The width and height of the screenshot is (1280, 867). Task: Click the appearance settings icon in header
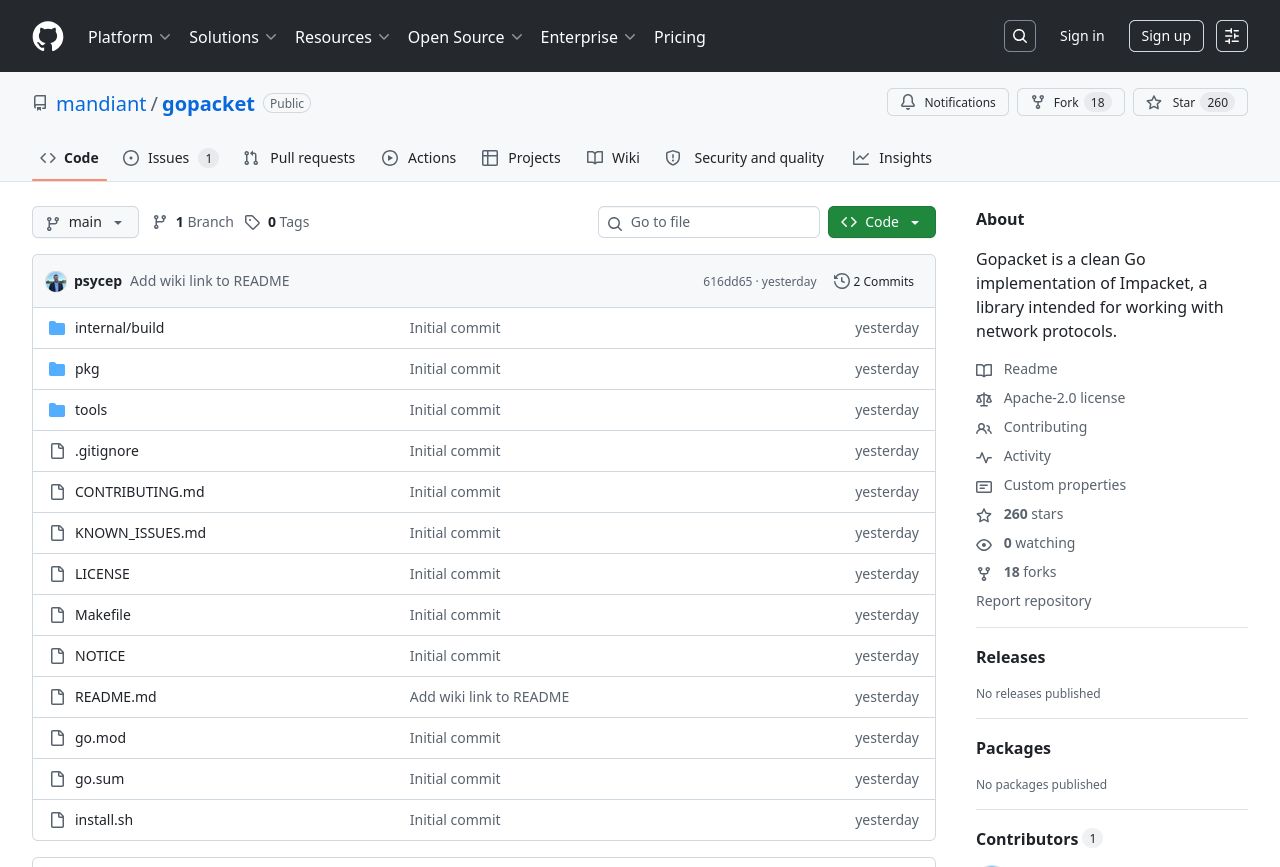[1231, 36]
